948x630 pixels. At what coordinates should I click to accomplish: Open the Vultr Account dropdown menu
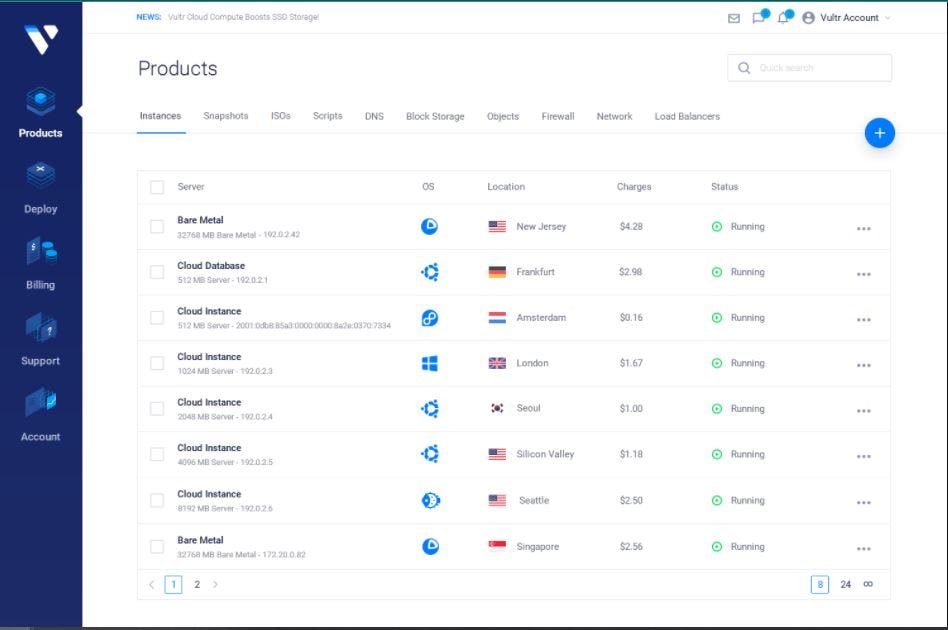point(845,17)
